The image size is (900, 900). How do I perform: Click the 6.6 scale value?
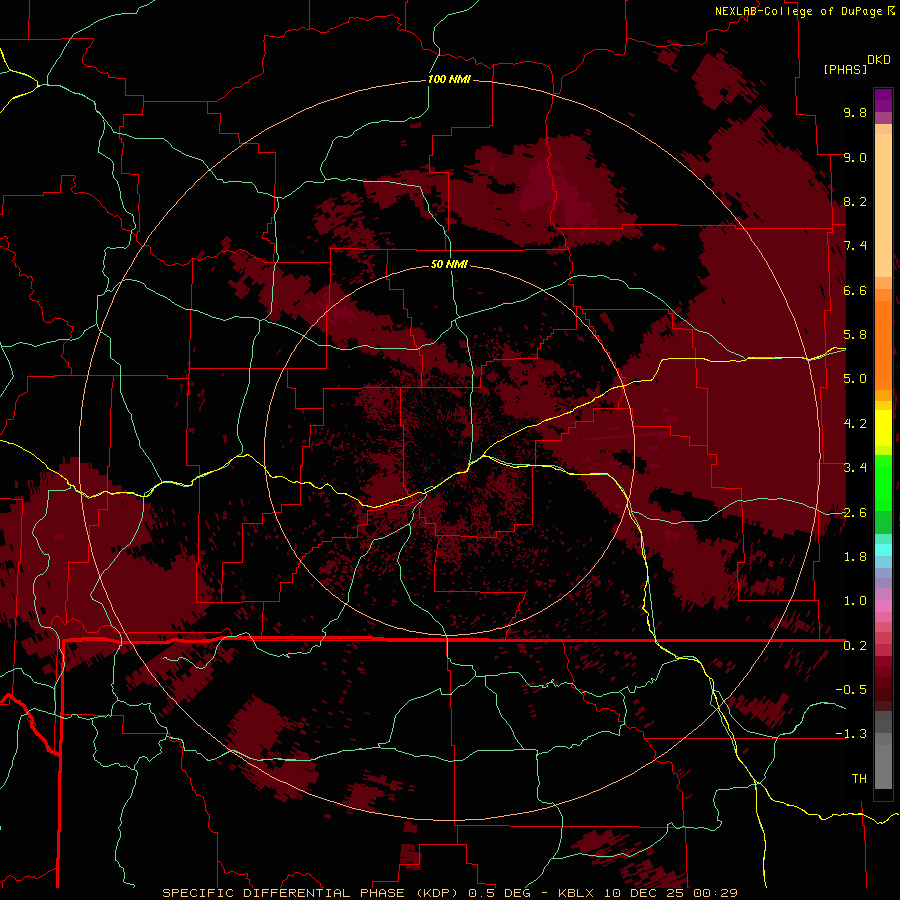point(855,290)
